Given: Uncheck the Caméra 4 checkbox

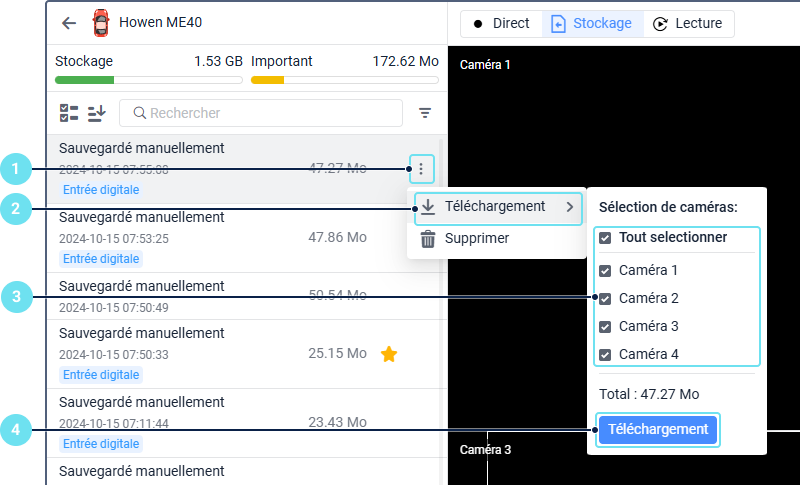Looking at the screenshot, I should (605, 354).
